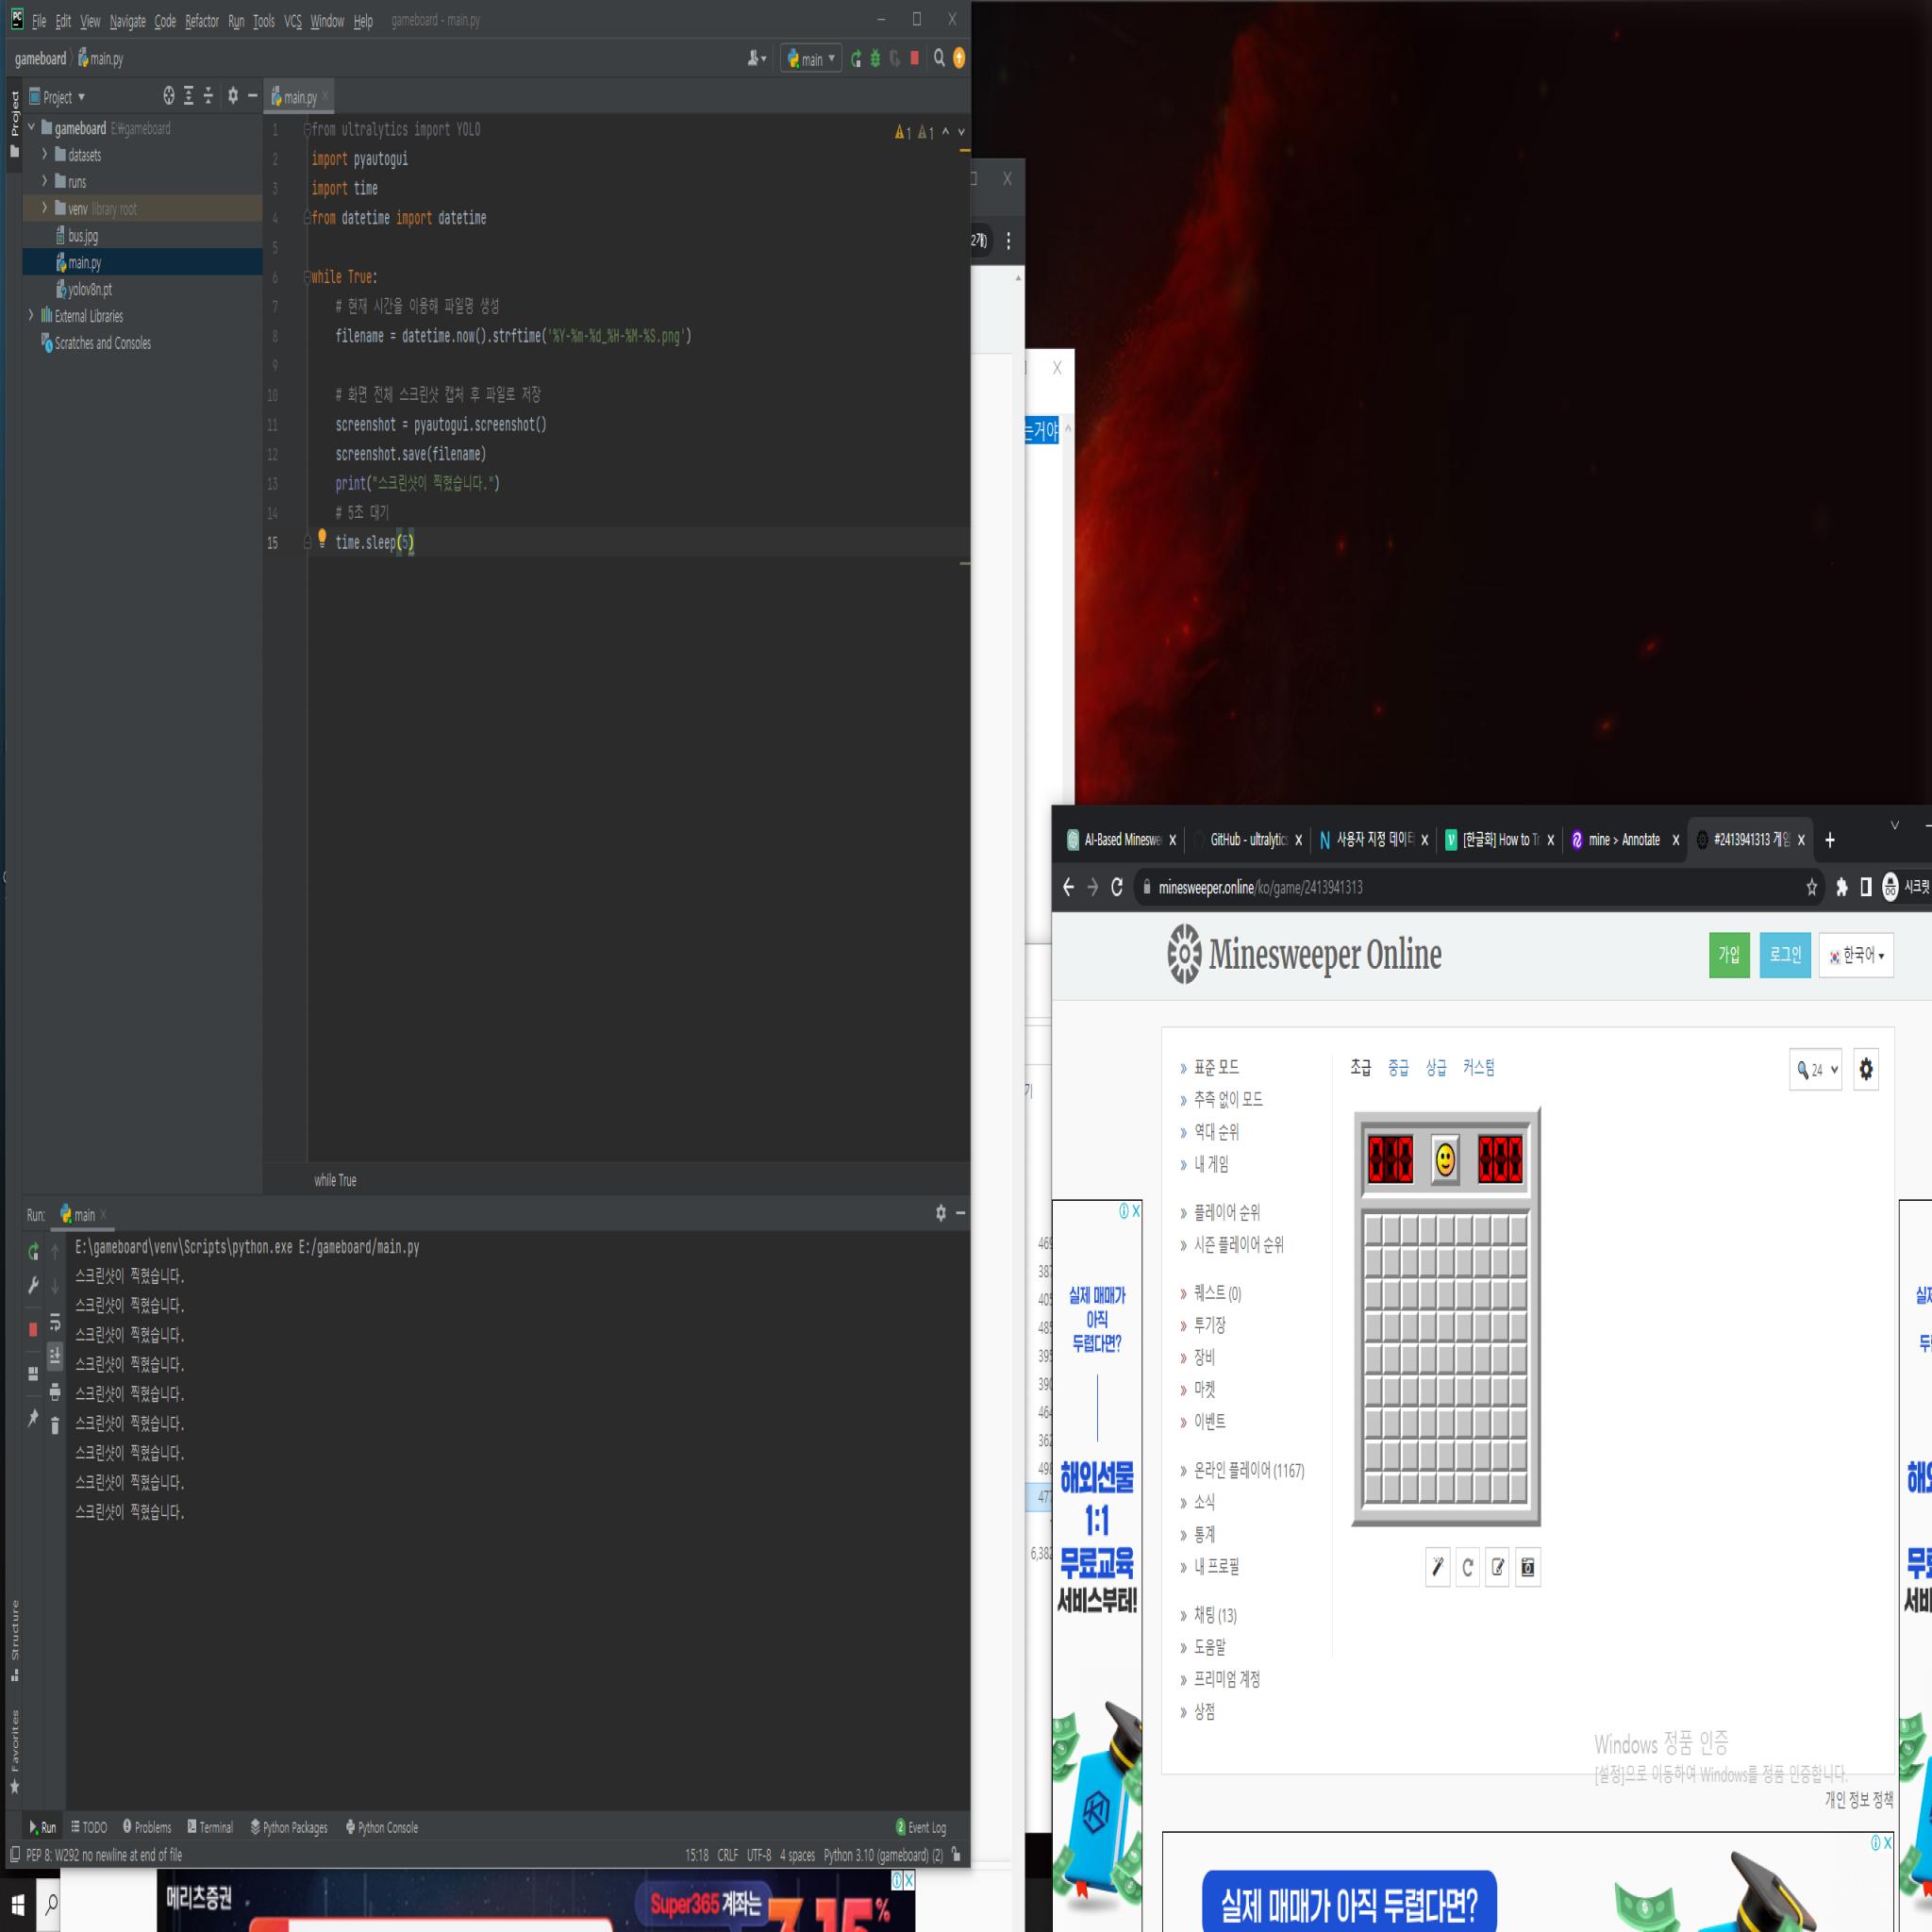The width and height of the screenshot is (1932, 1932).
Task: Click the green Run button in PyCharm toolbar
Action: pos(856,59)
